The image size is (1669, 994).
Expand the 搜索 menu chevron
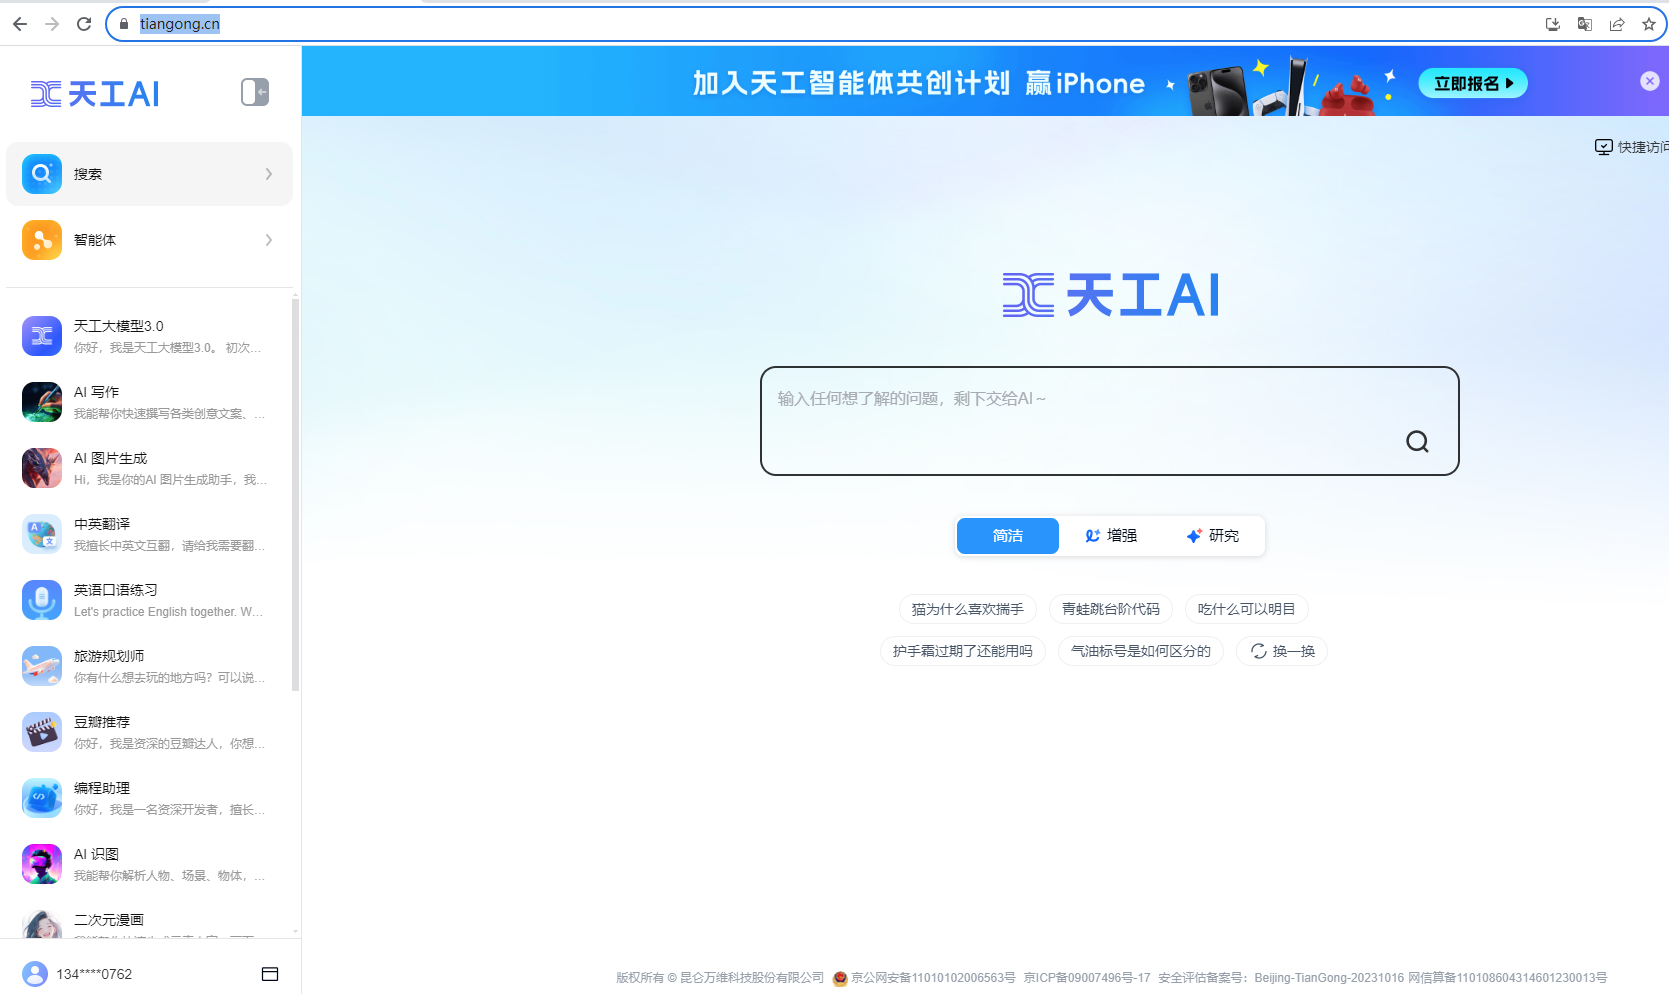[269, 174]
